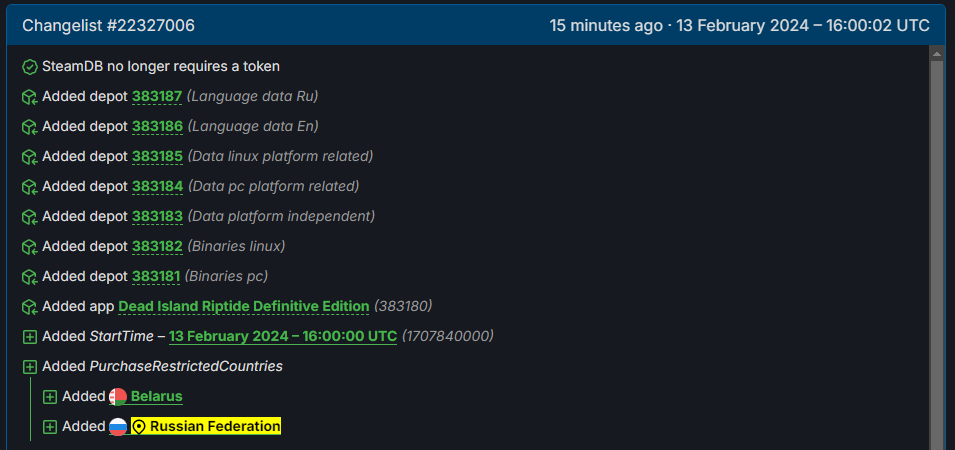Click the app ID text (383180)
This screenshot has width=955, height=450.
pos(403,306)
